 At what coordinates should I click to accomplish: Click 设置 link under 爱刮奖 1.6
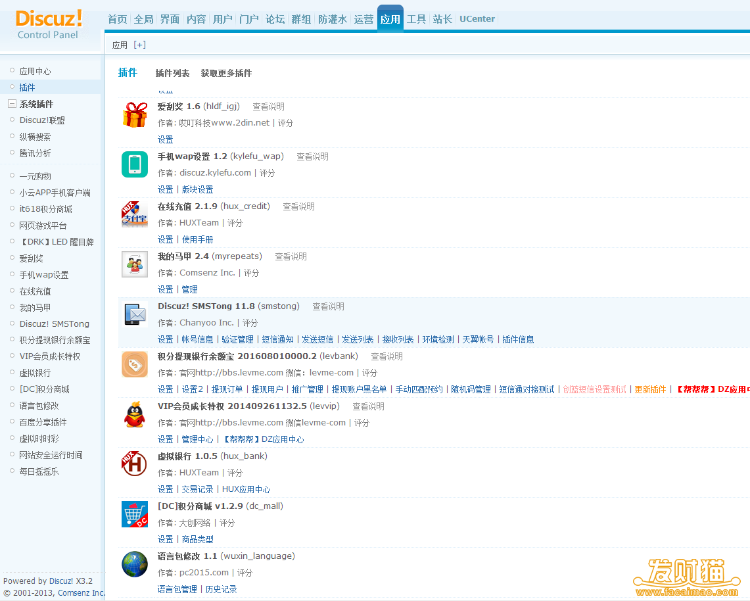point(165,139)
